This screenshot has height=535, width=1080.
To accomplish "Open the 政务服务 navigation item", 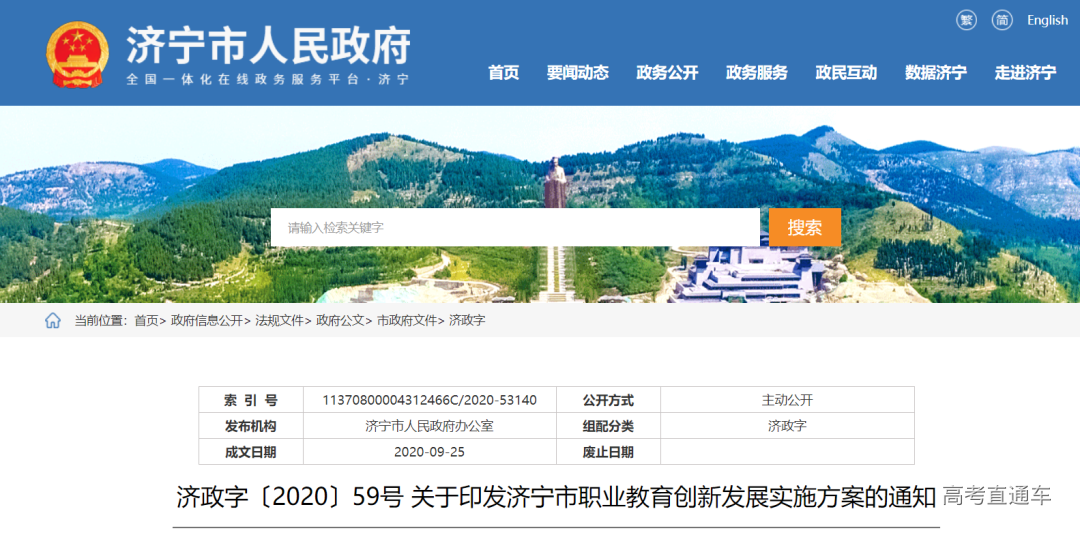I will click(x=756, y=73).
